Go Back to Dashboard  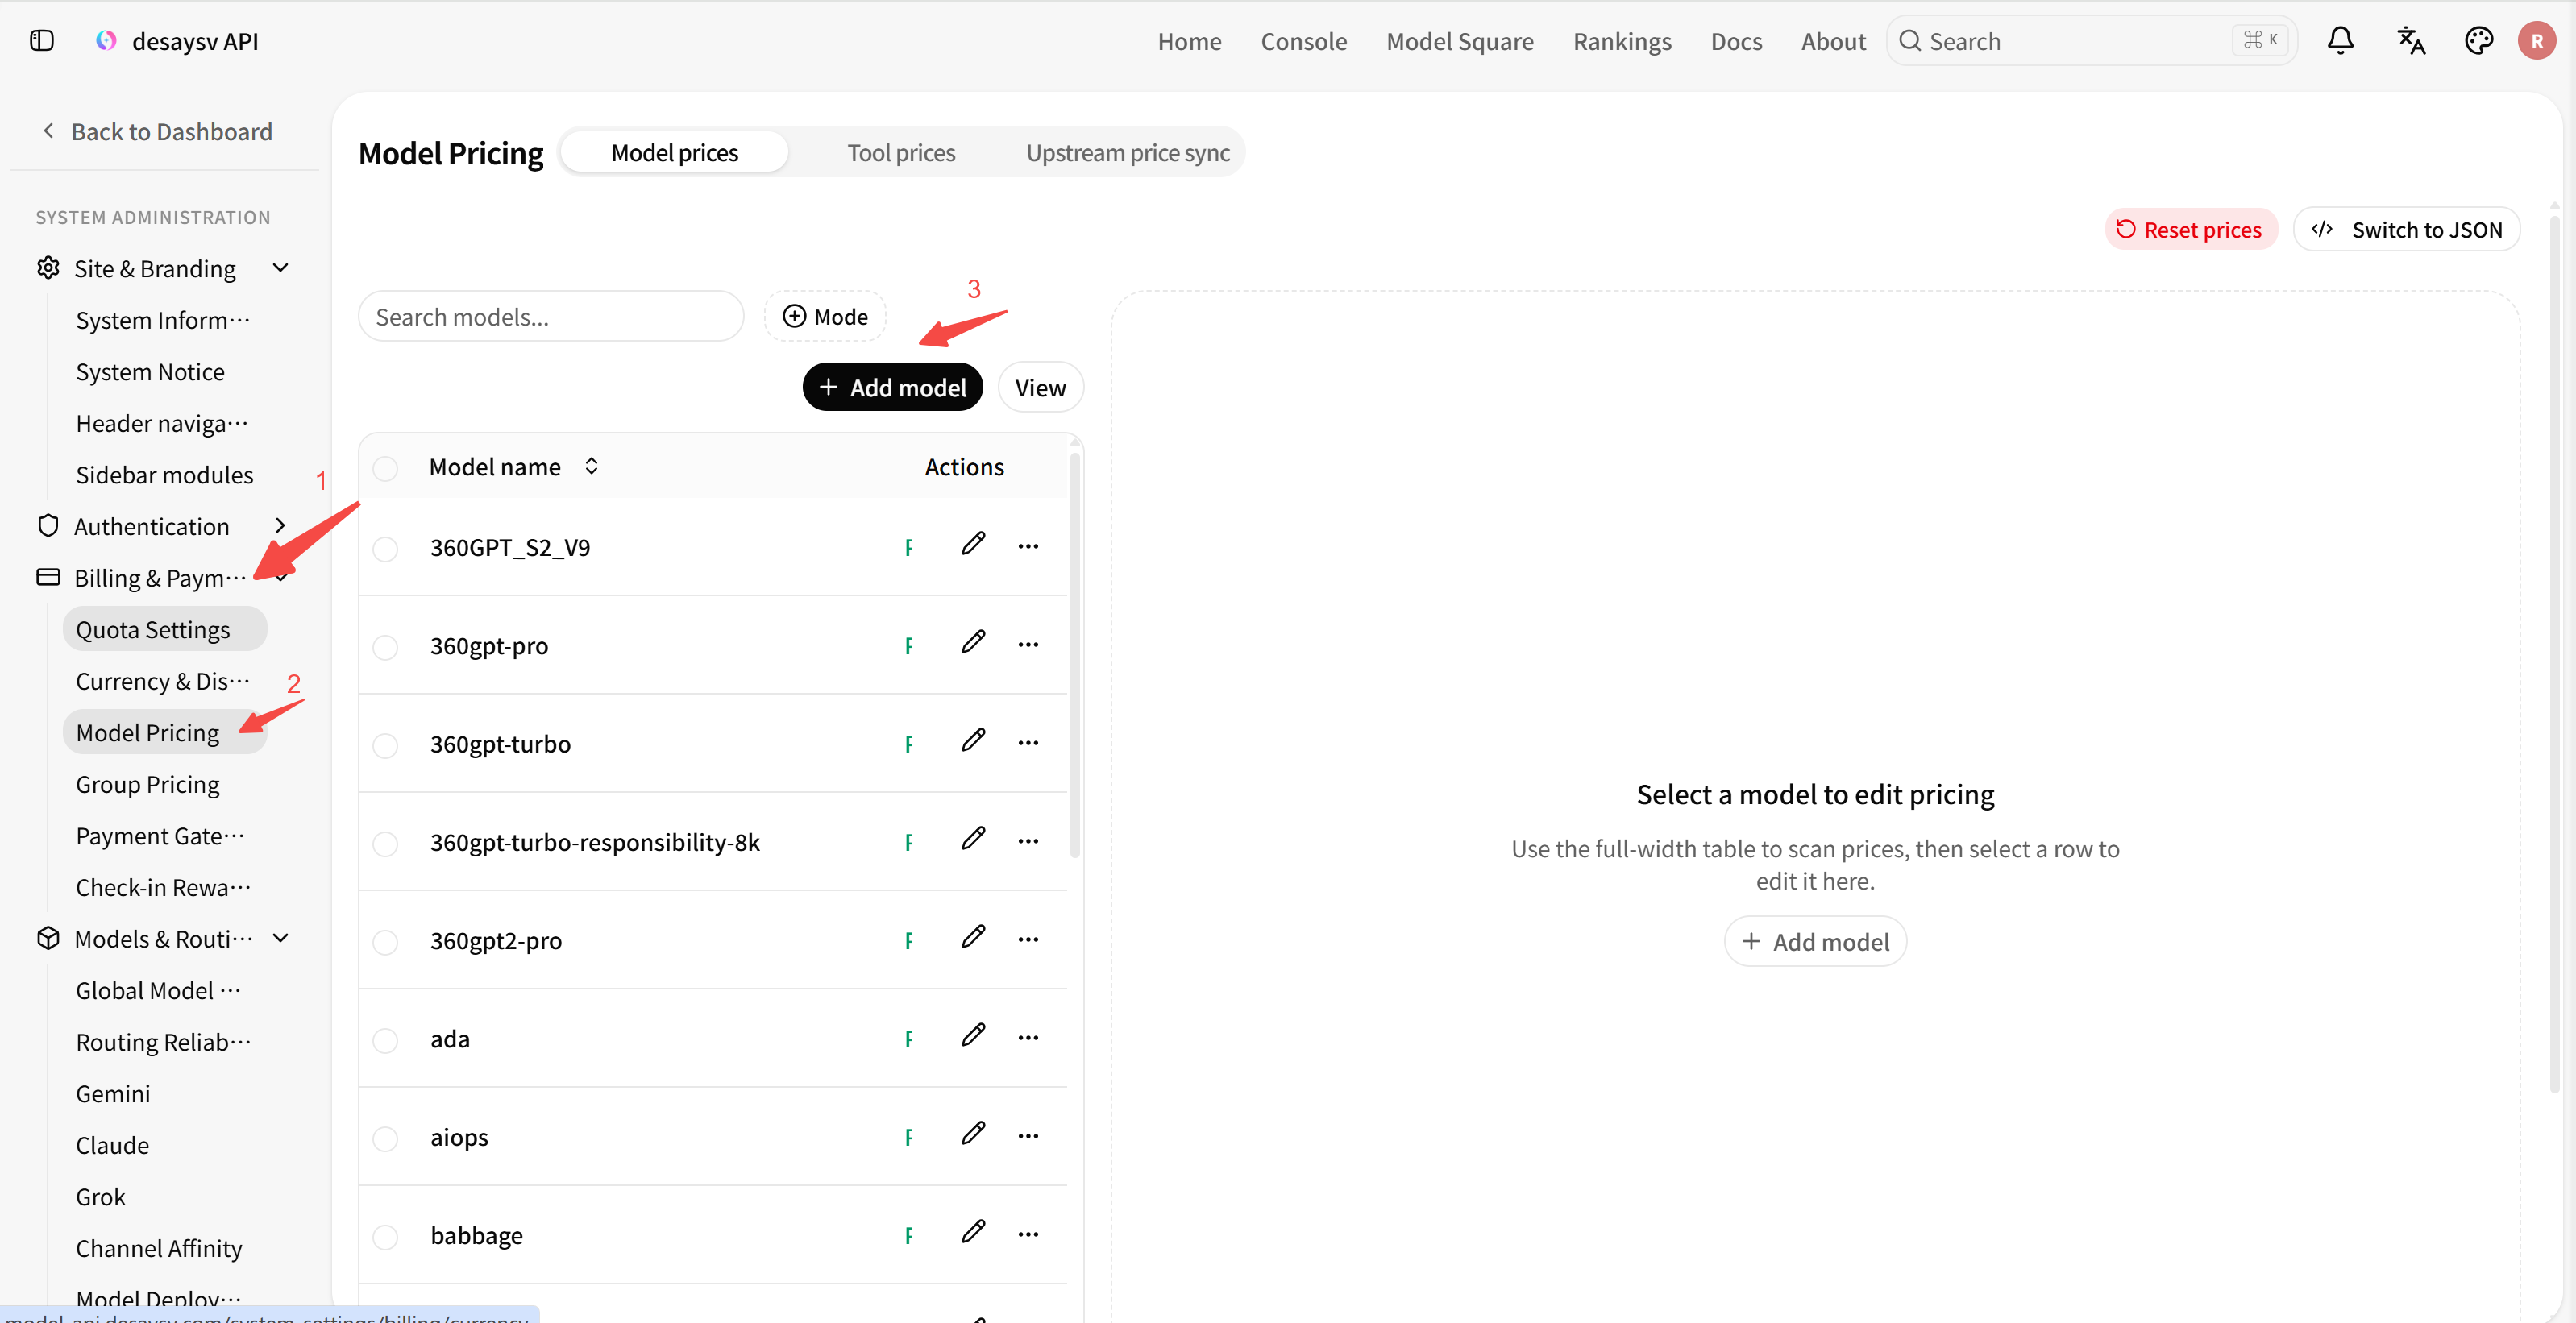(x=157, y=132)
